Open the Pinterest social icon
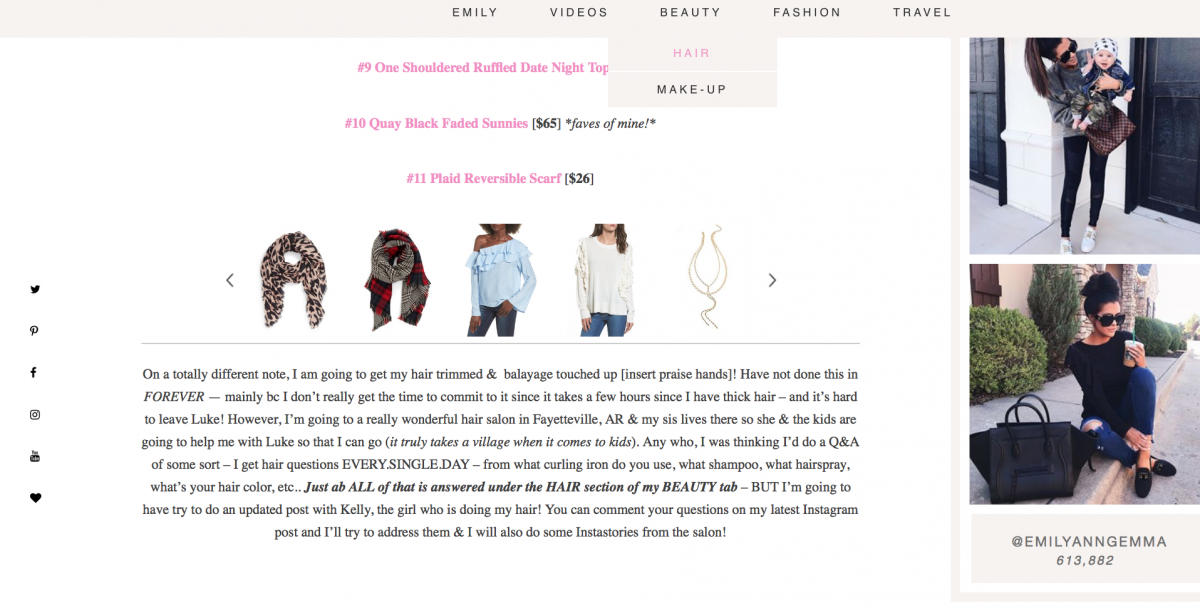This screenshot has width=1200, height=608. coord(35,331)
